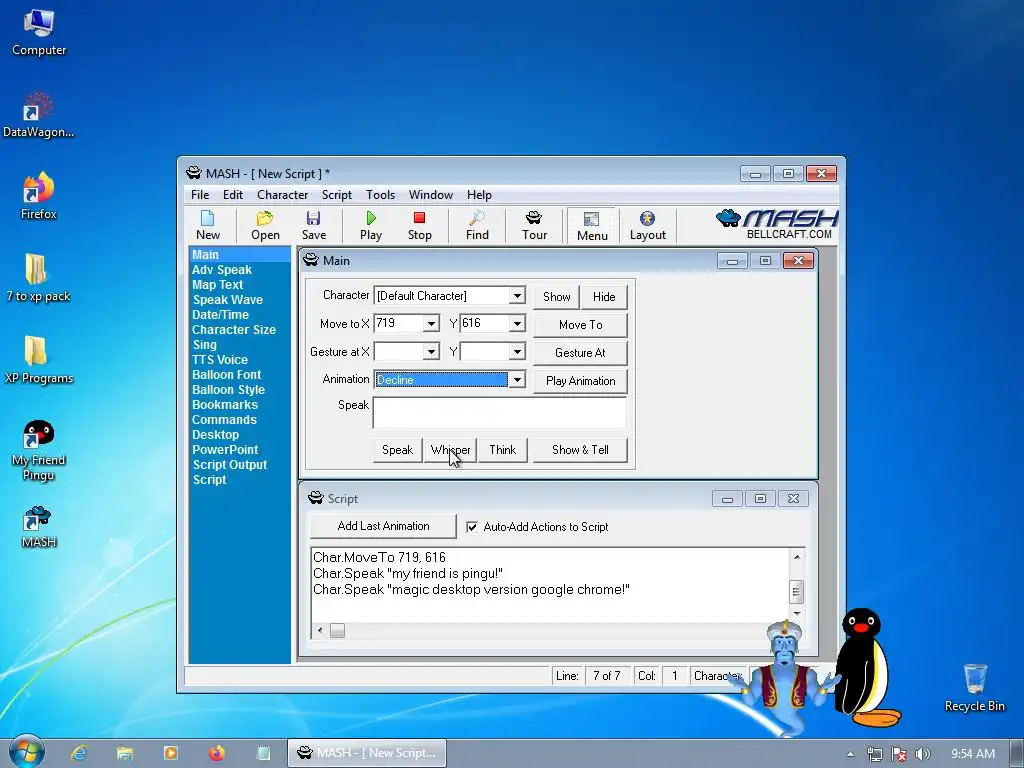Select Adv Speak in the sidebar
This screenshot has height=768, width=1024.
tap(221, 270)
